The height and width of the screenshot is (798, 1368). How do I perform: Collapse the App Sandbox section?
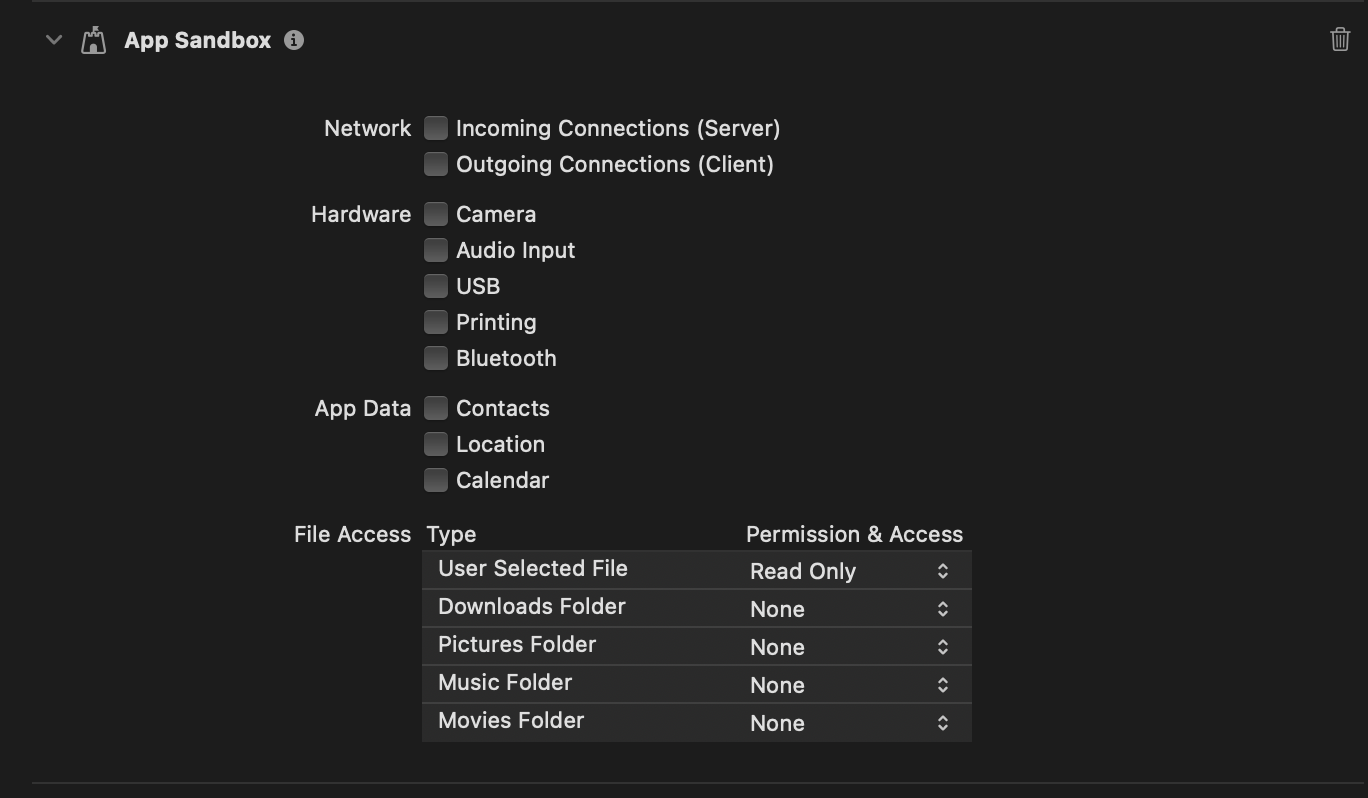[54, 40]
